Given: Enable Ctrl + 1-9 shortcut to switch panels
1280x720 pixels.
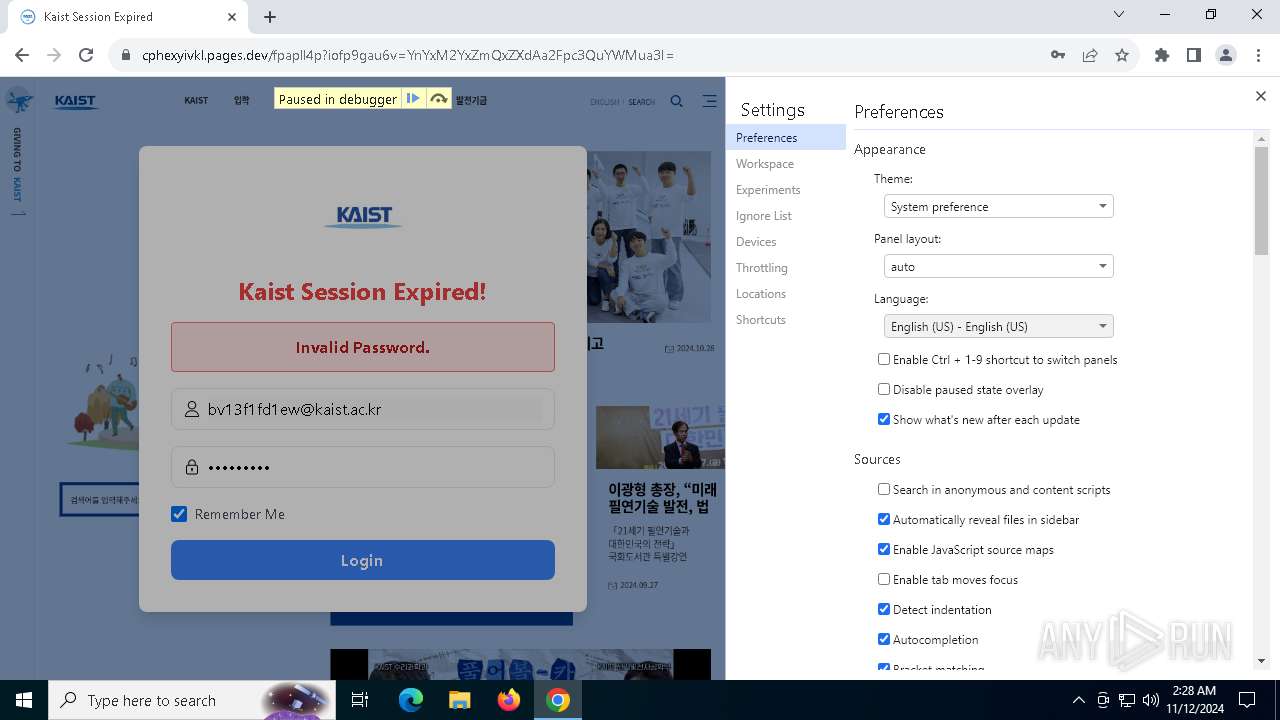Looking at the screenshot, I should tap(884, 359).
